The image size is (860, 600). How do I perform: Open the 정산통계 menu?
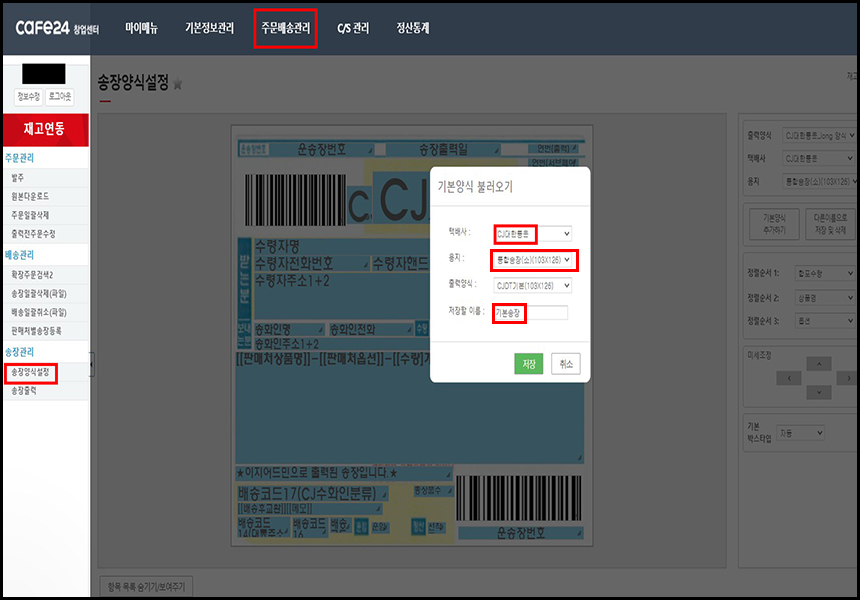pos(413,28)
